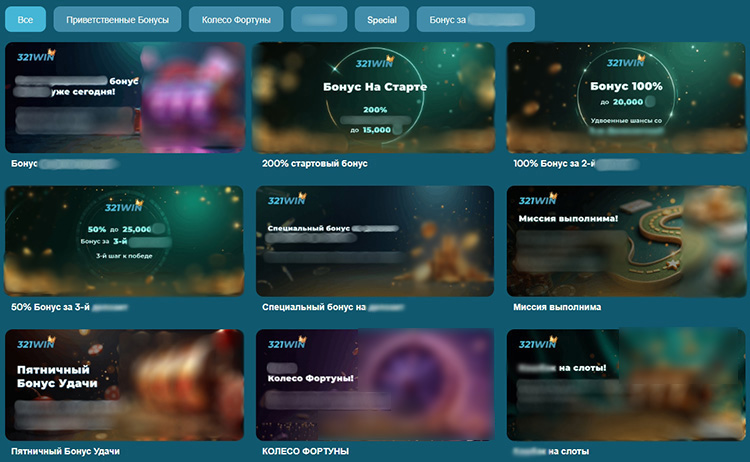The height and width of the screenshot is (462, 750).
Task: Click the "50% до 25,000" circle banner image
Action: tap(124, 240)
